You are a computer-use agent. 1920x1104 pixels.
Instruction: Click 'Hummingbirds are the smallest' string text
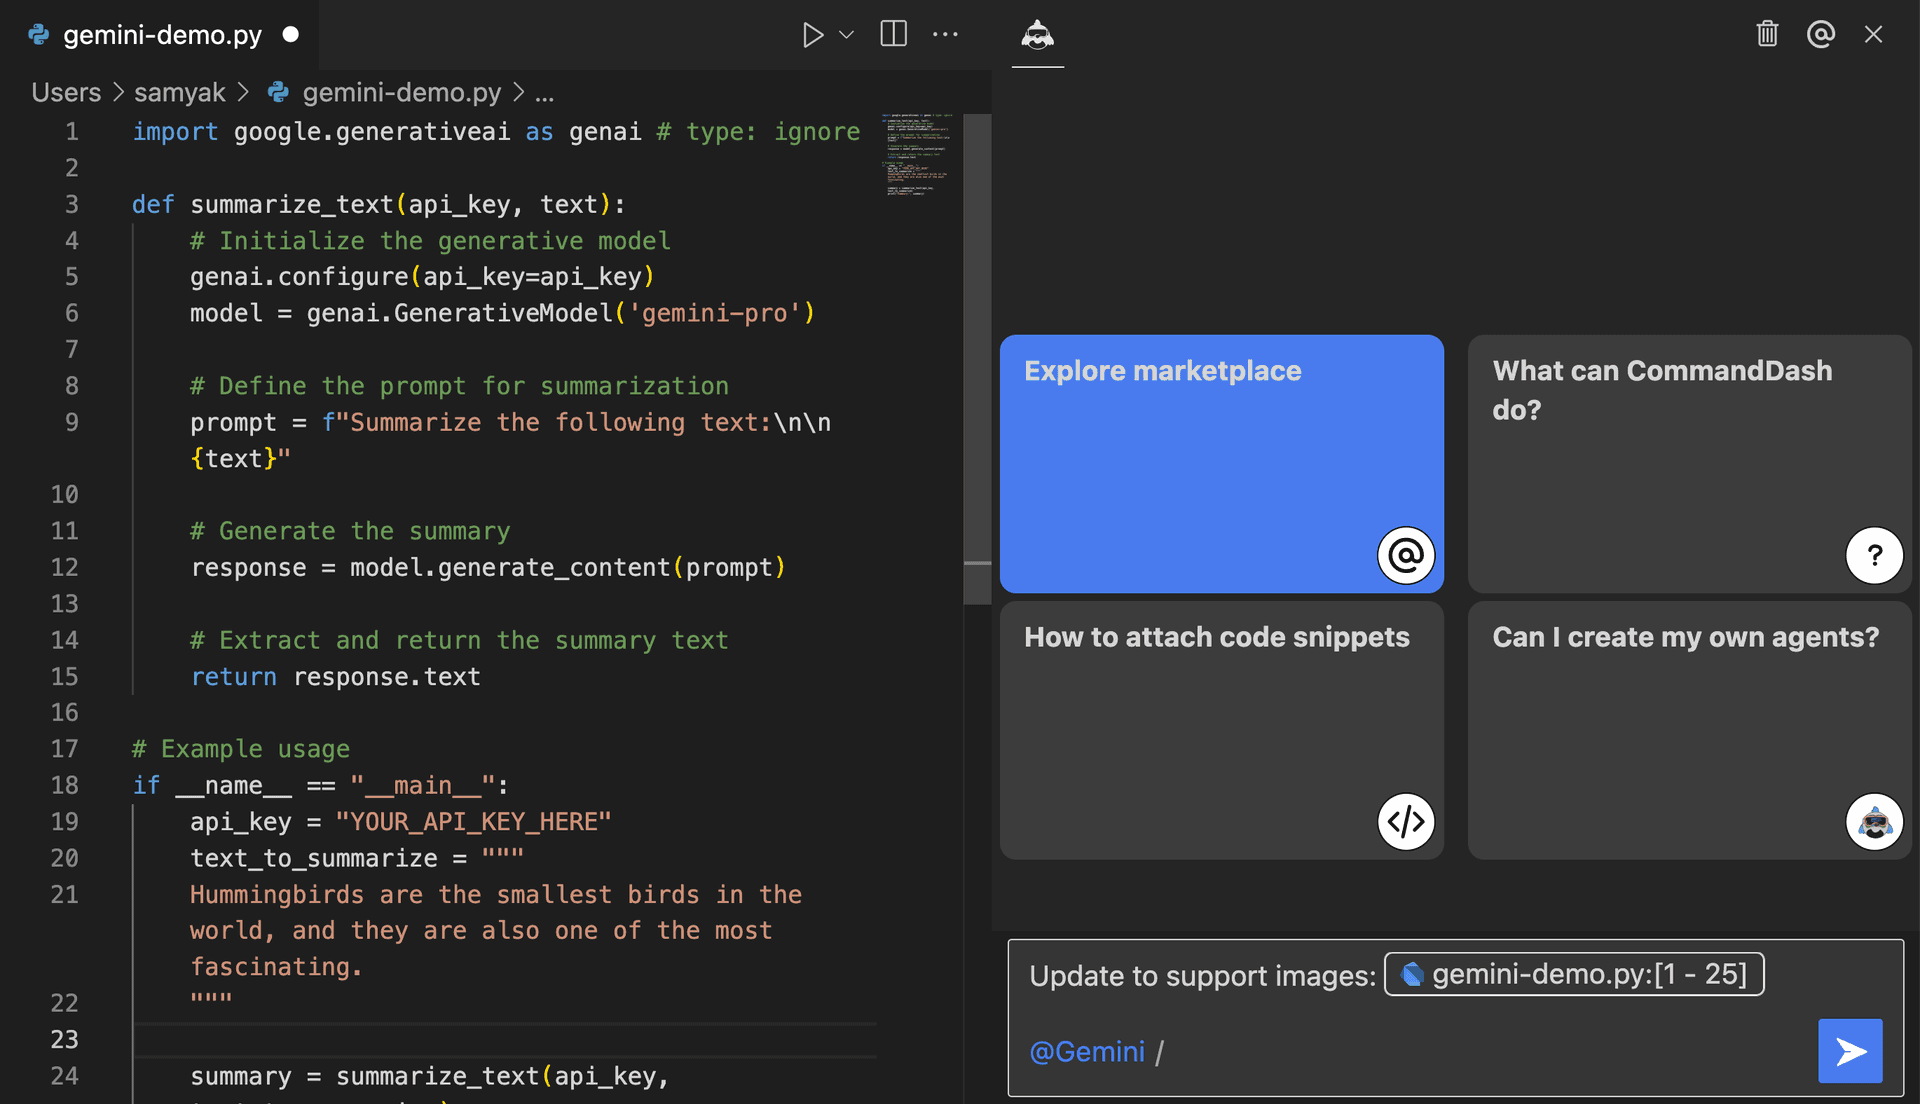[400, 894]
